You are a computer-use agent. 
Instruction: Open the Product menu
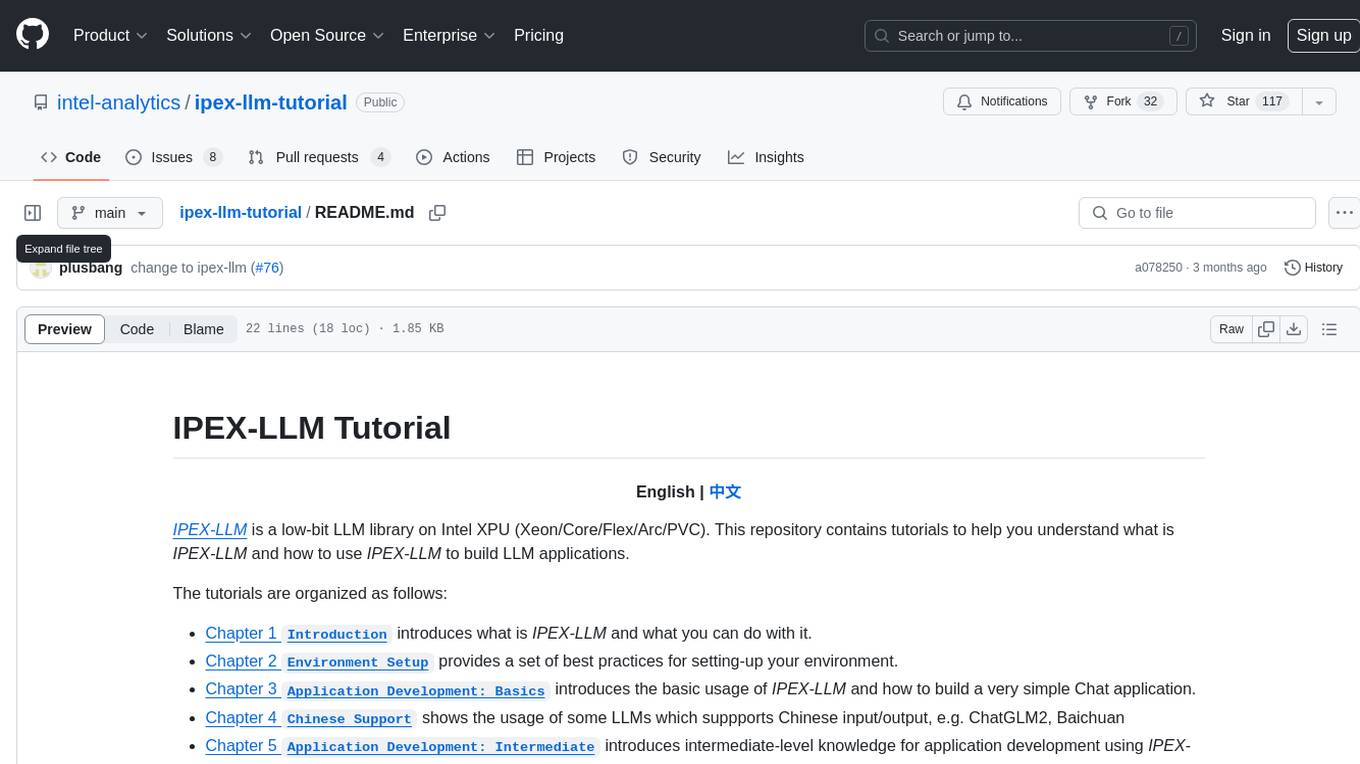(110, 35)
